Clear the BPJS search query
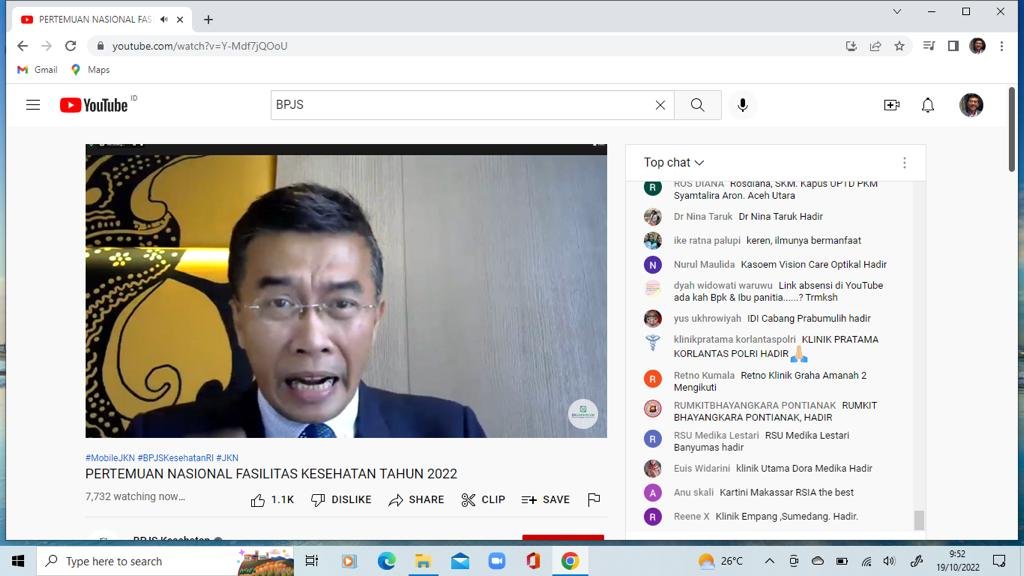Viewport: 1024px width, 576px height. coord(660,105)
